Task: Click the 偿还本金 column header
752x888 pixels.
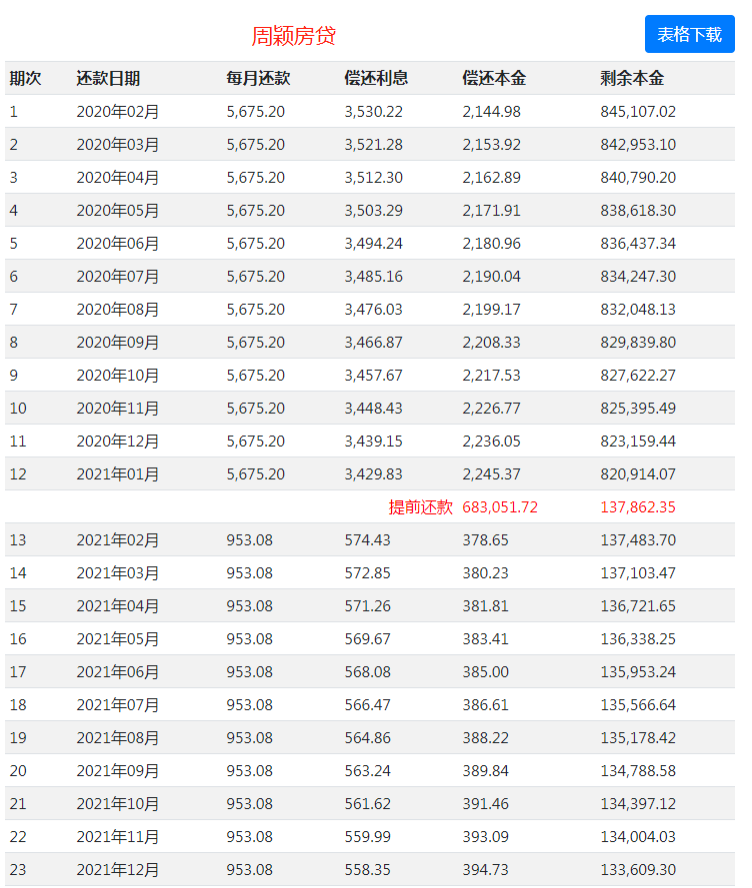Action: coord(494,78)
